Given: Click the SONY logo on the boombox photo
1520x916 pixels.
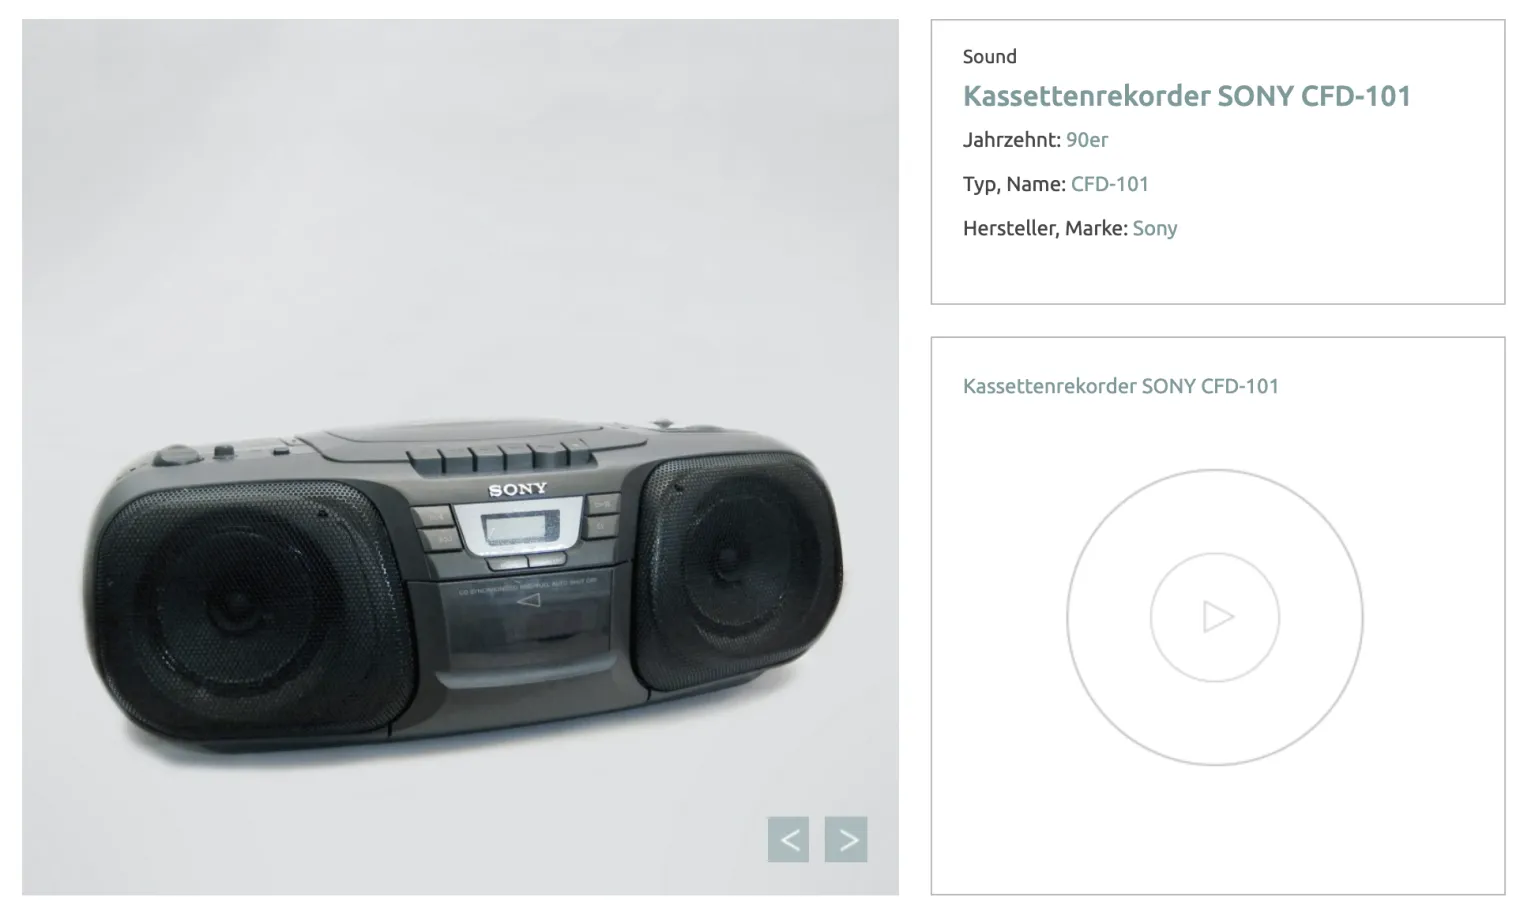Looking at the screenshot, I should [518, 489].
